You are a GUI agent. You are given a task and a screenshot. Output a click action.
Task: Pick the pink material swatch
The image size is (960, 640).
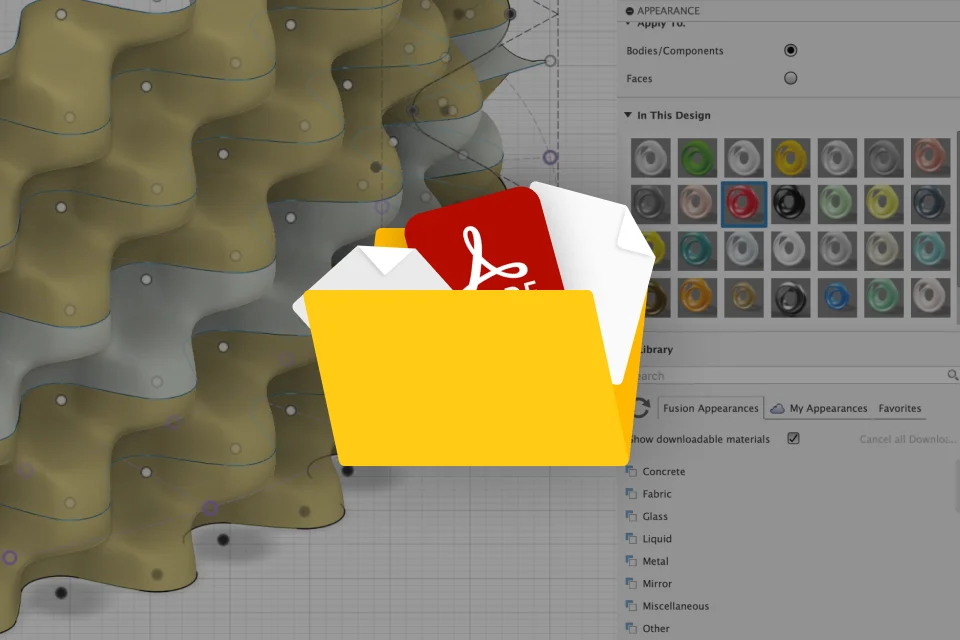pos(697,204)
